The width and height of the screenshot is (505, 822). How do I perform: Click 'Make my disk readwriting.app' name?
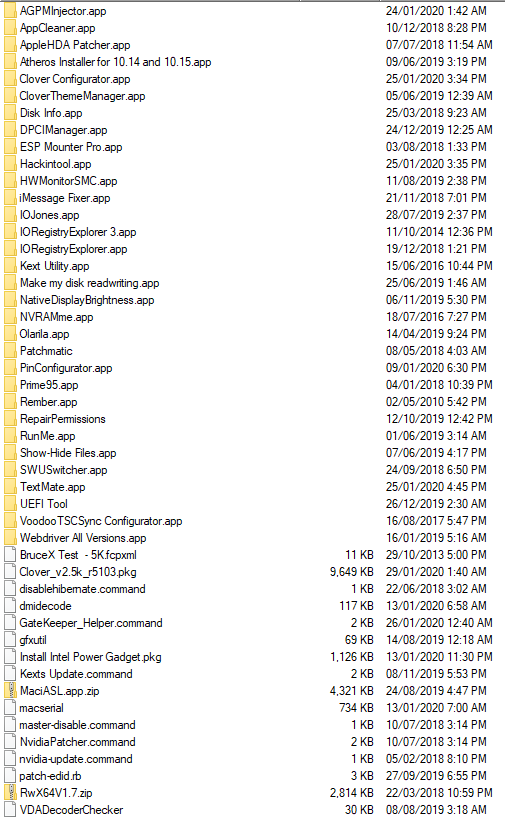(89, 283)
